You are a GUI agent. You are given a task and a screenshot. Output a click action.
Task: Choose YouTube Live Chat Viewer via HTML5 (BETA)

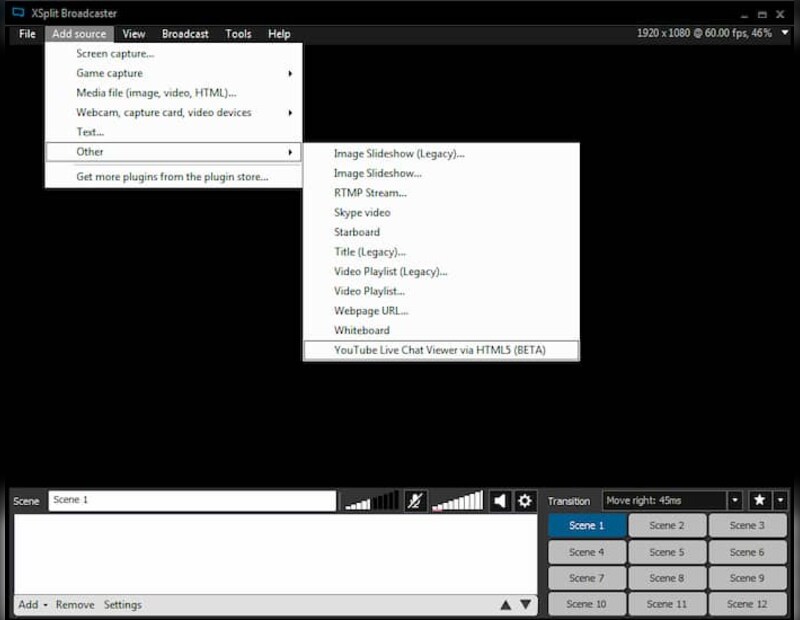(441, 350)
